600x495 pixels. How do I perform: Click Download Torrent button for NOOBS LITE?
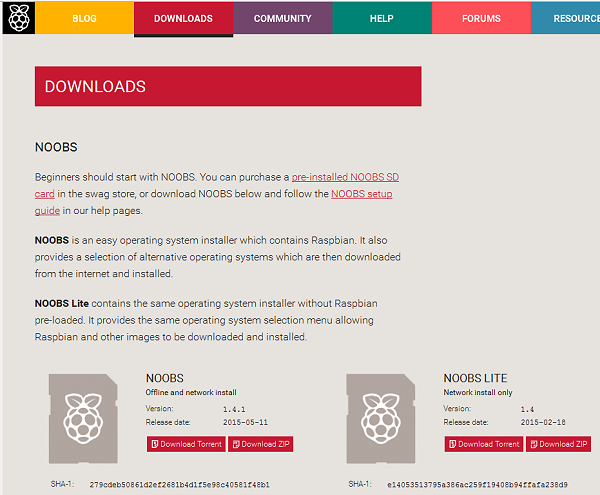484,444
